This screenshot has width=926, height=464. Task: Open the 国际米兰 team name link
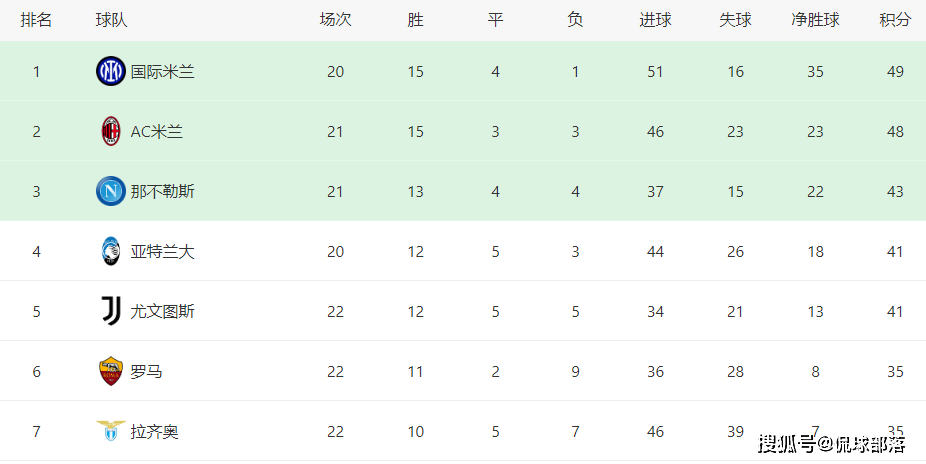pos(162,72)
